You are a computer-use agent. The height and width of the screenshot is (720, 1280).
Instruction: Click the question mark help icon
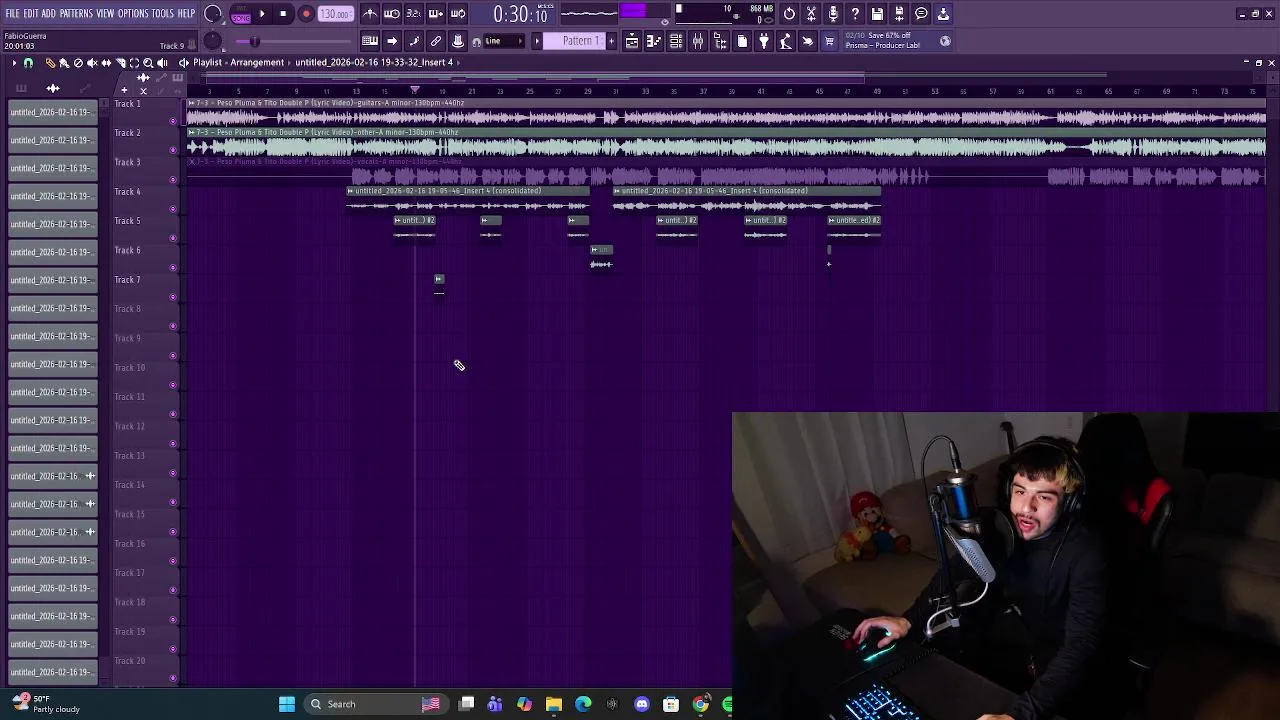855,14
